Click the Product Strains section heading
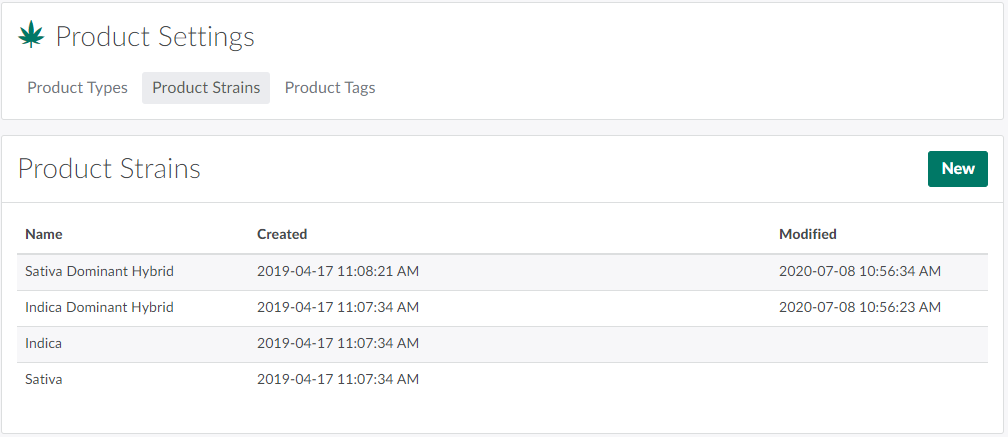Image resolution: width=1008 pixels, height=437 pixels. 110,169
